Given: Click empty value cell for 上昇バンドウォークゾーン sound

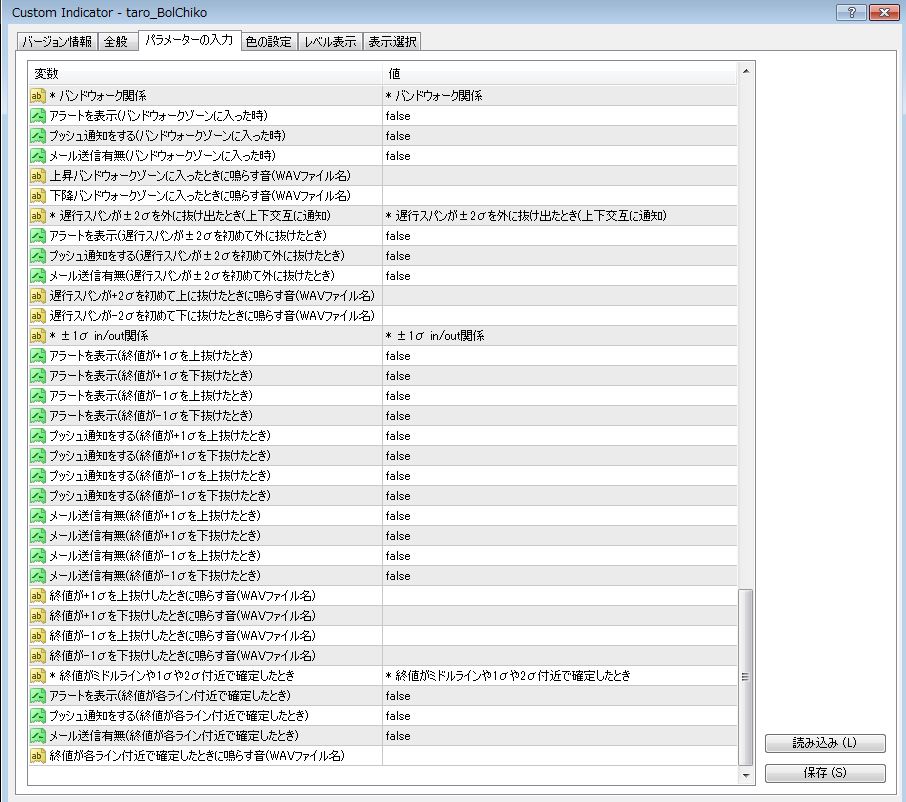Looking at the screenshot, I should click(x=560, y=176).
